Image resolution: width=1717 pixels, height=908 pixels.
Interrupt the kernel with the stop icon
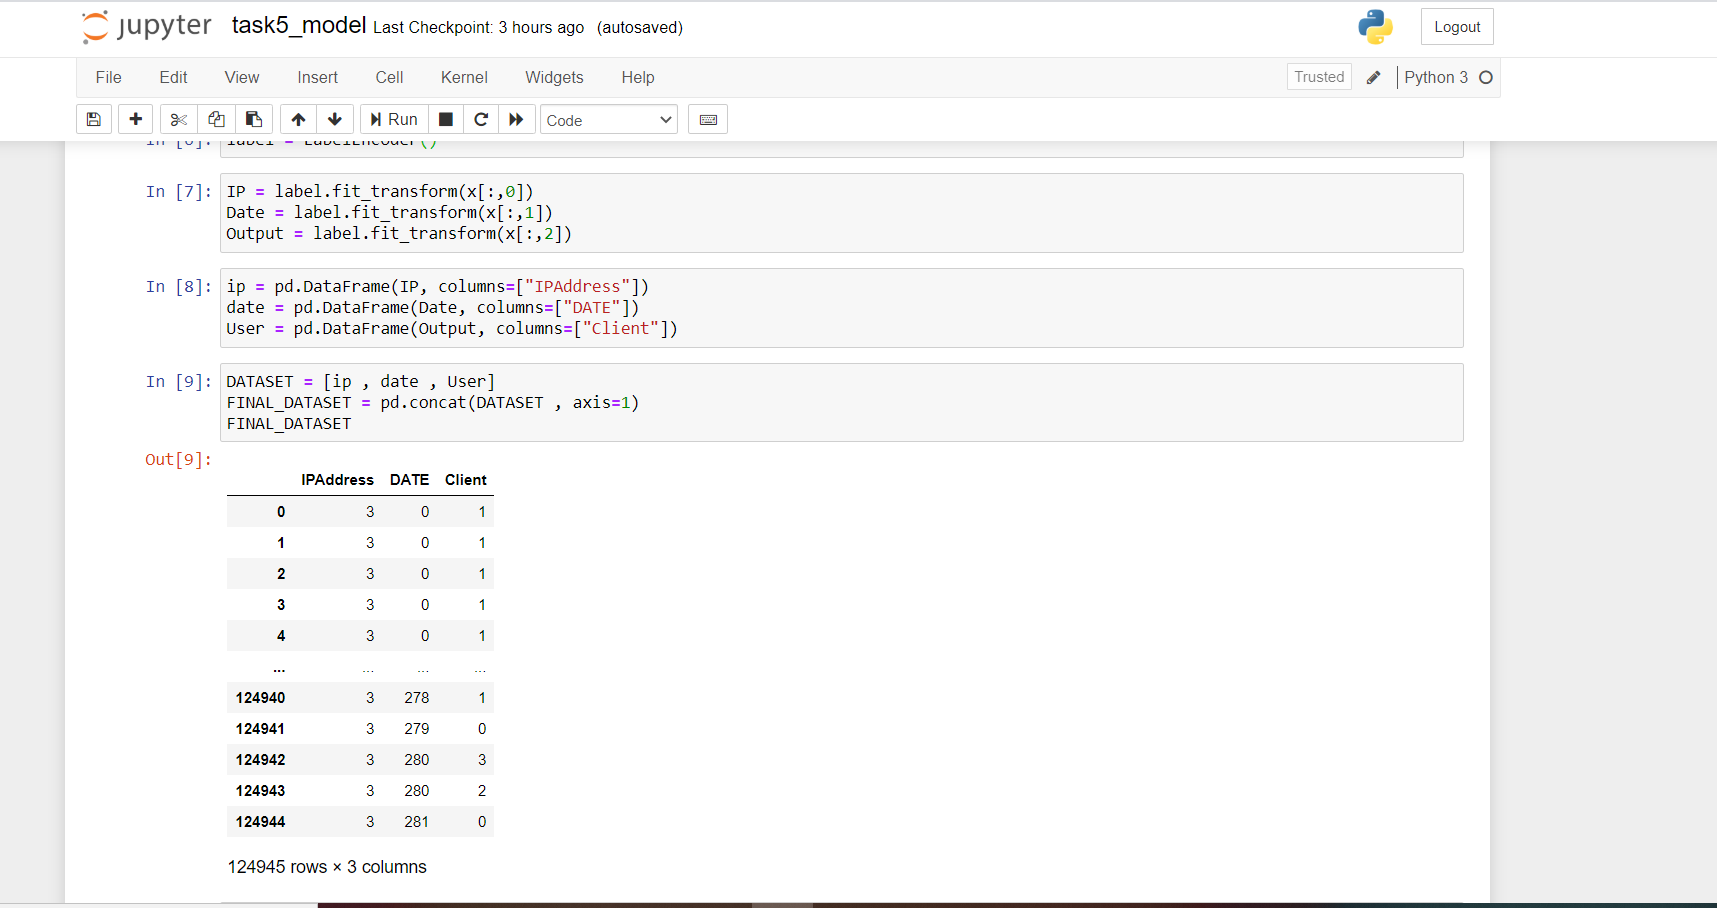tap(445, 119)
